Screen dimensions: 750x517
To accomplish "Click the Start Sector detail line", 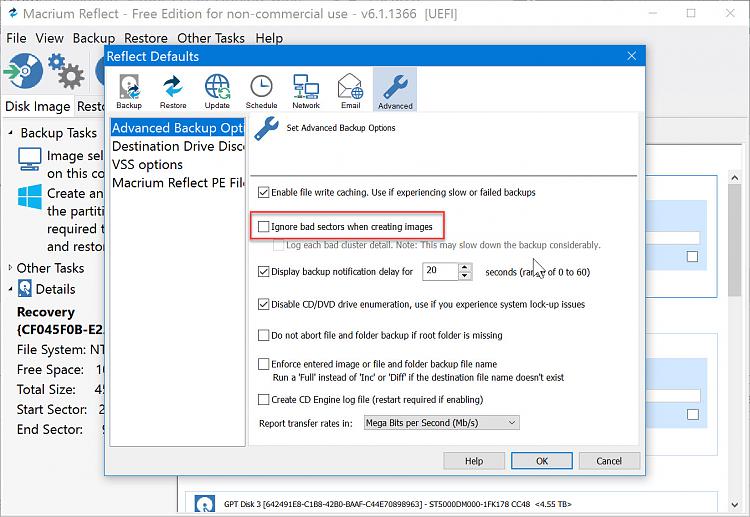I will pyautogui.click(x=60, y=409).
